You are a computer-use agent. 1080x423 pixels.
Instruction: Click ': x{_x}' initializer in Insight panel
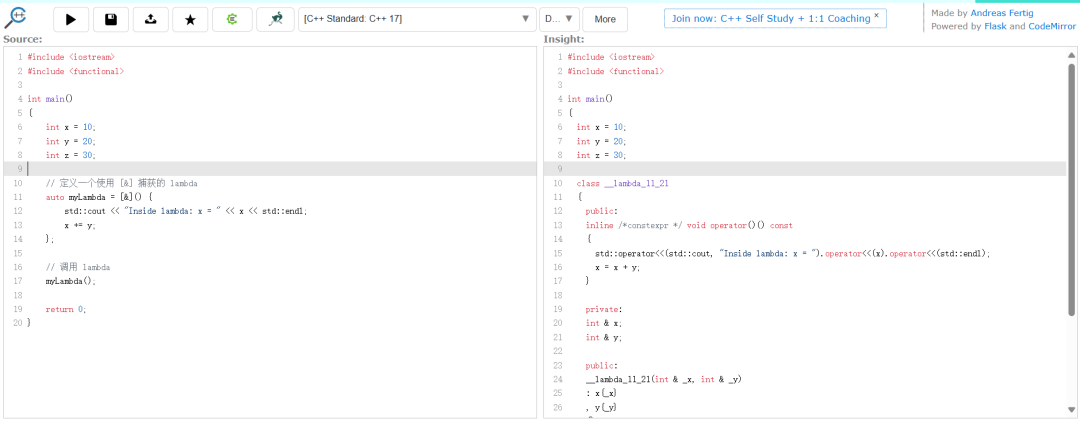tap(601, 393)
